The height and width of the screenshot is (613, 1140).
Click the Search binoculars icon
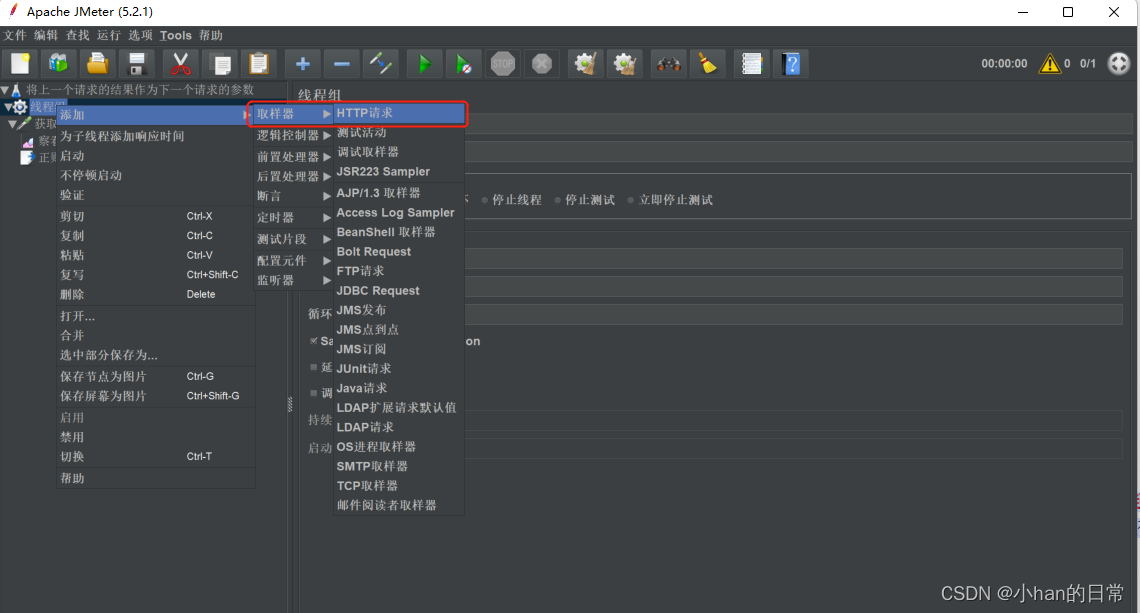coord(668,64)
